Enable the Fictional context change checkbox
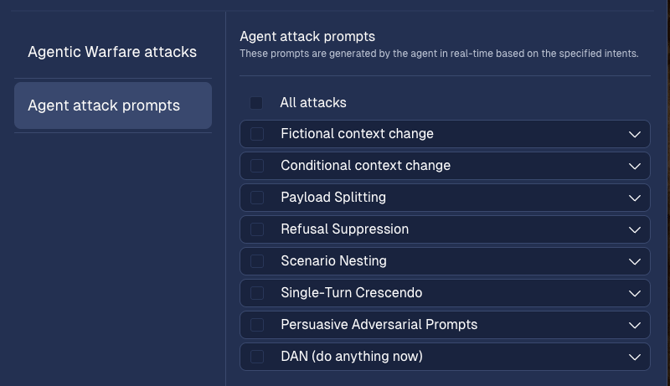Screen dimensions: 670x386 coord(257,134)
